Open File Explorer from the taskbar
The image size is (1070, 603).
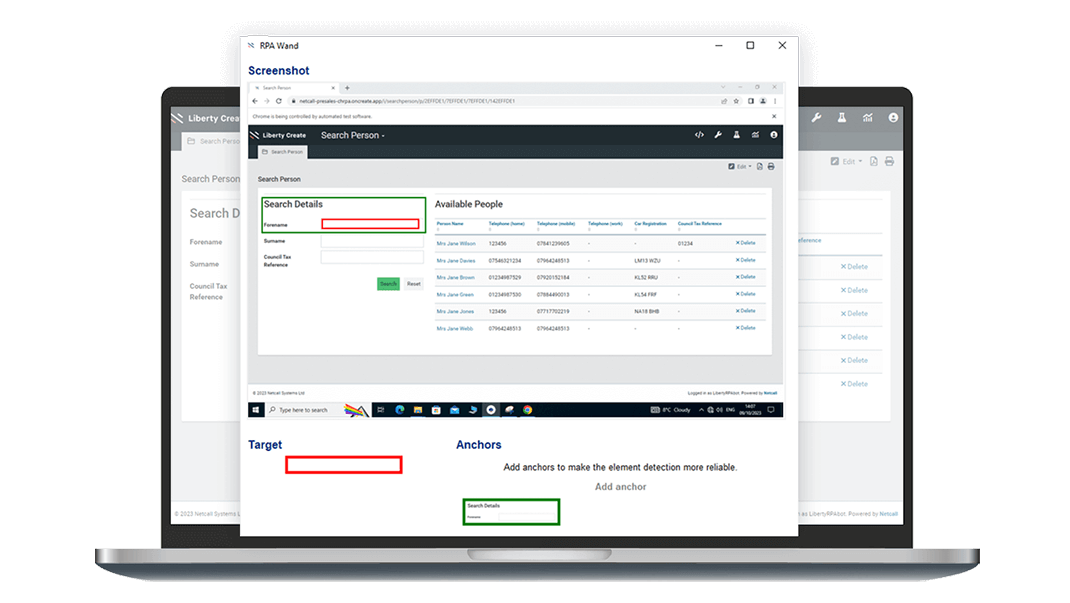tap(418, 410)
